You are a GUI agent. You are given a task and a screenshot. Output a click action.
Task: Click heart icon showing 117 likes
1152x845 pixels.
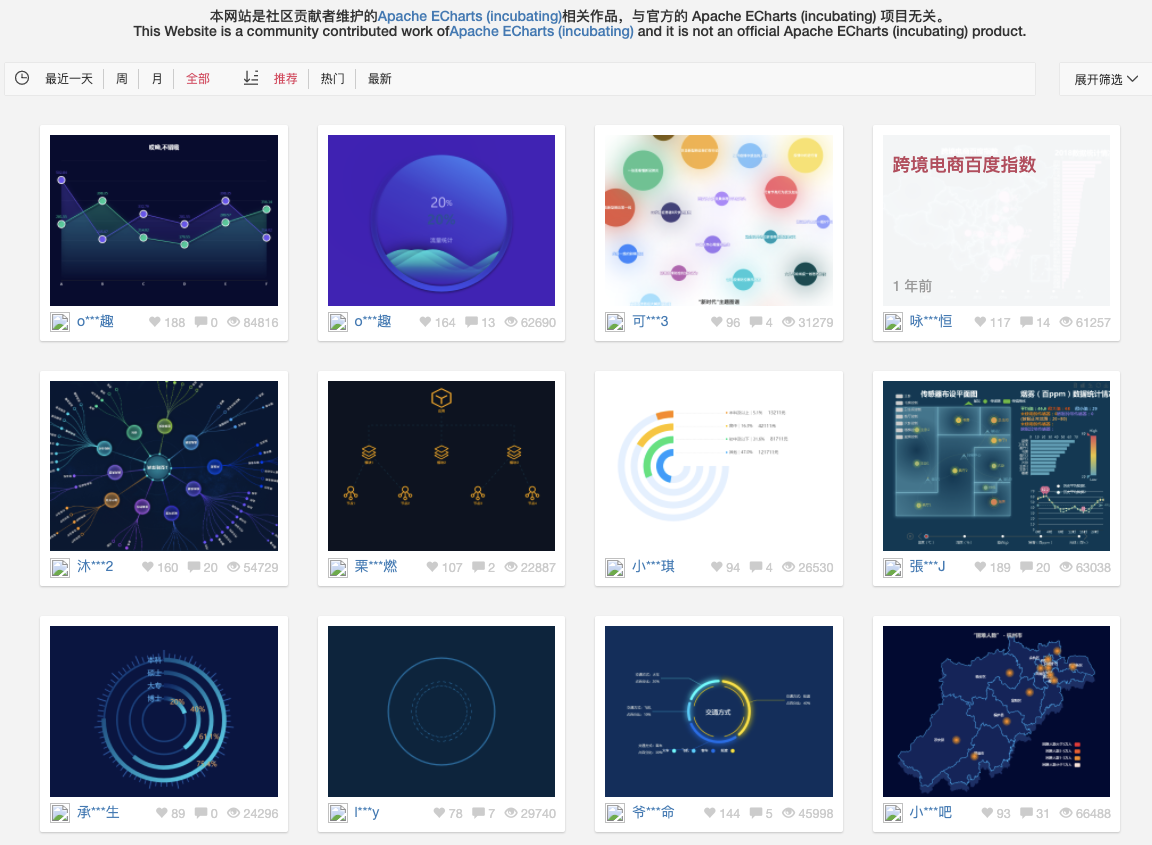tap(979, 322)
